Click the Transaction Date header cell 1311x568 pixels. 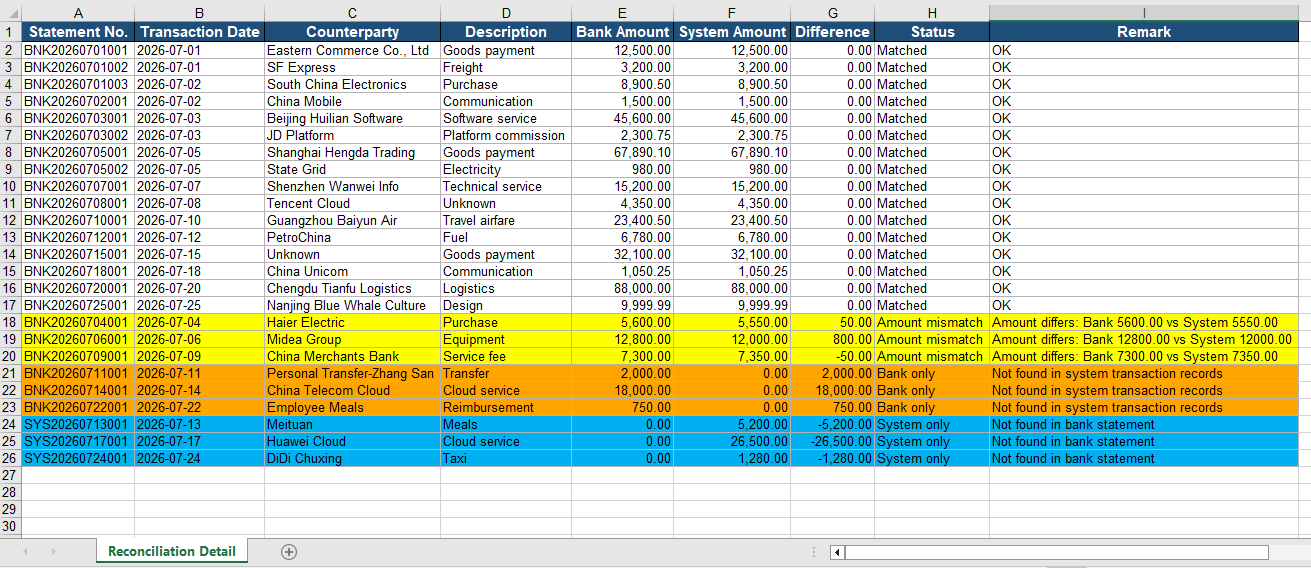(200, 32)
